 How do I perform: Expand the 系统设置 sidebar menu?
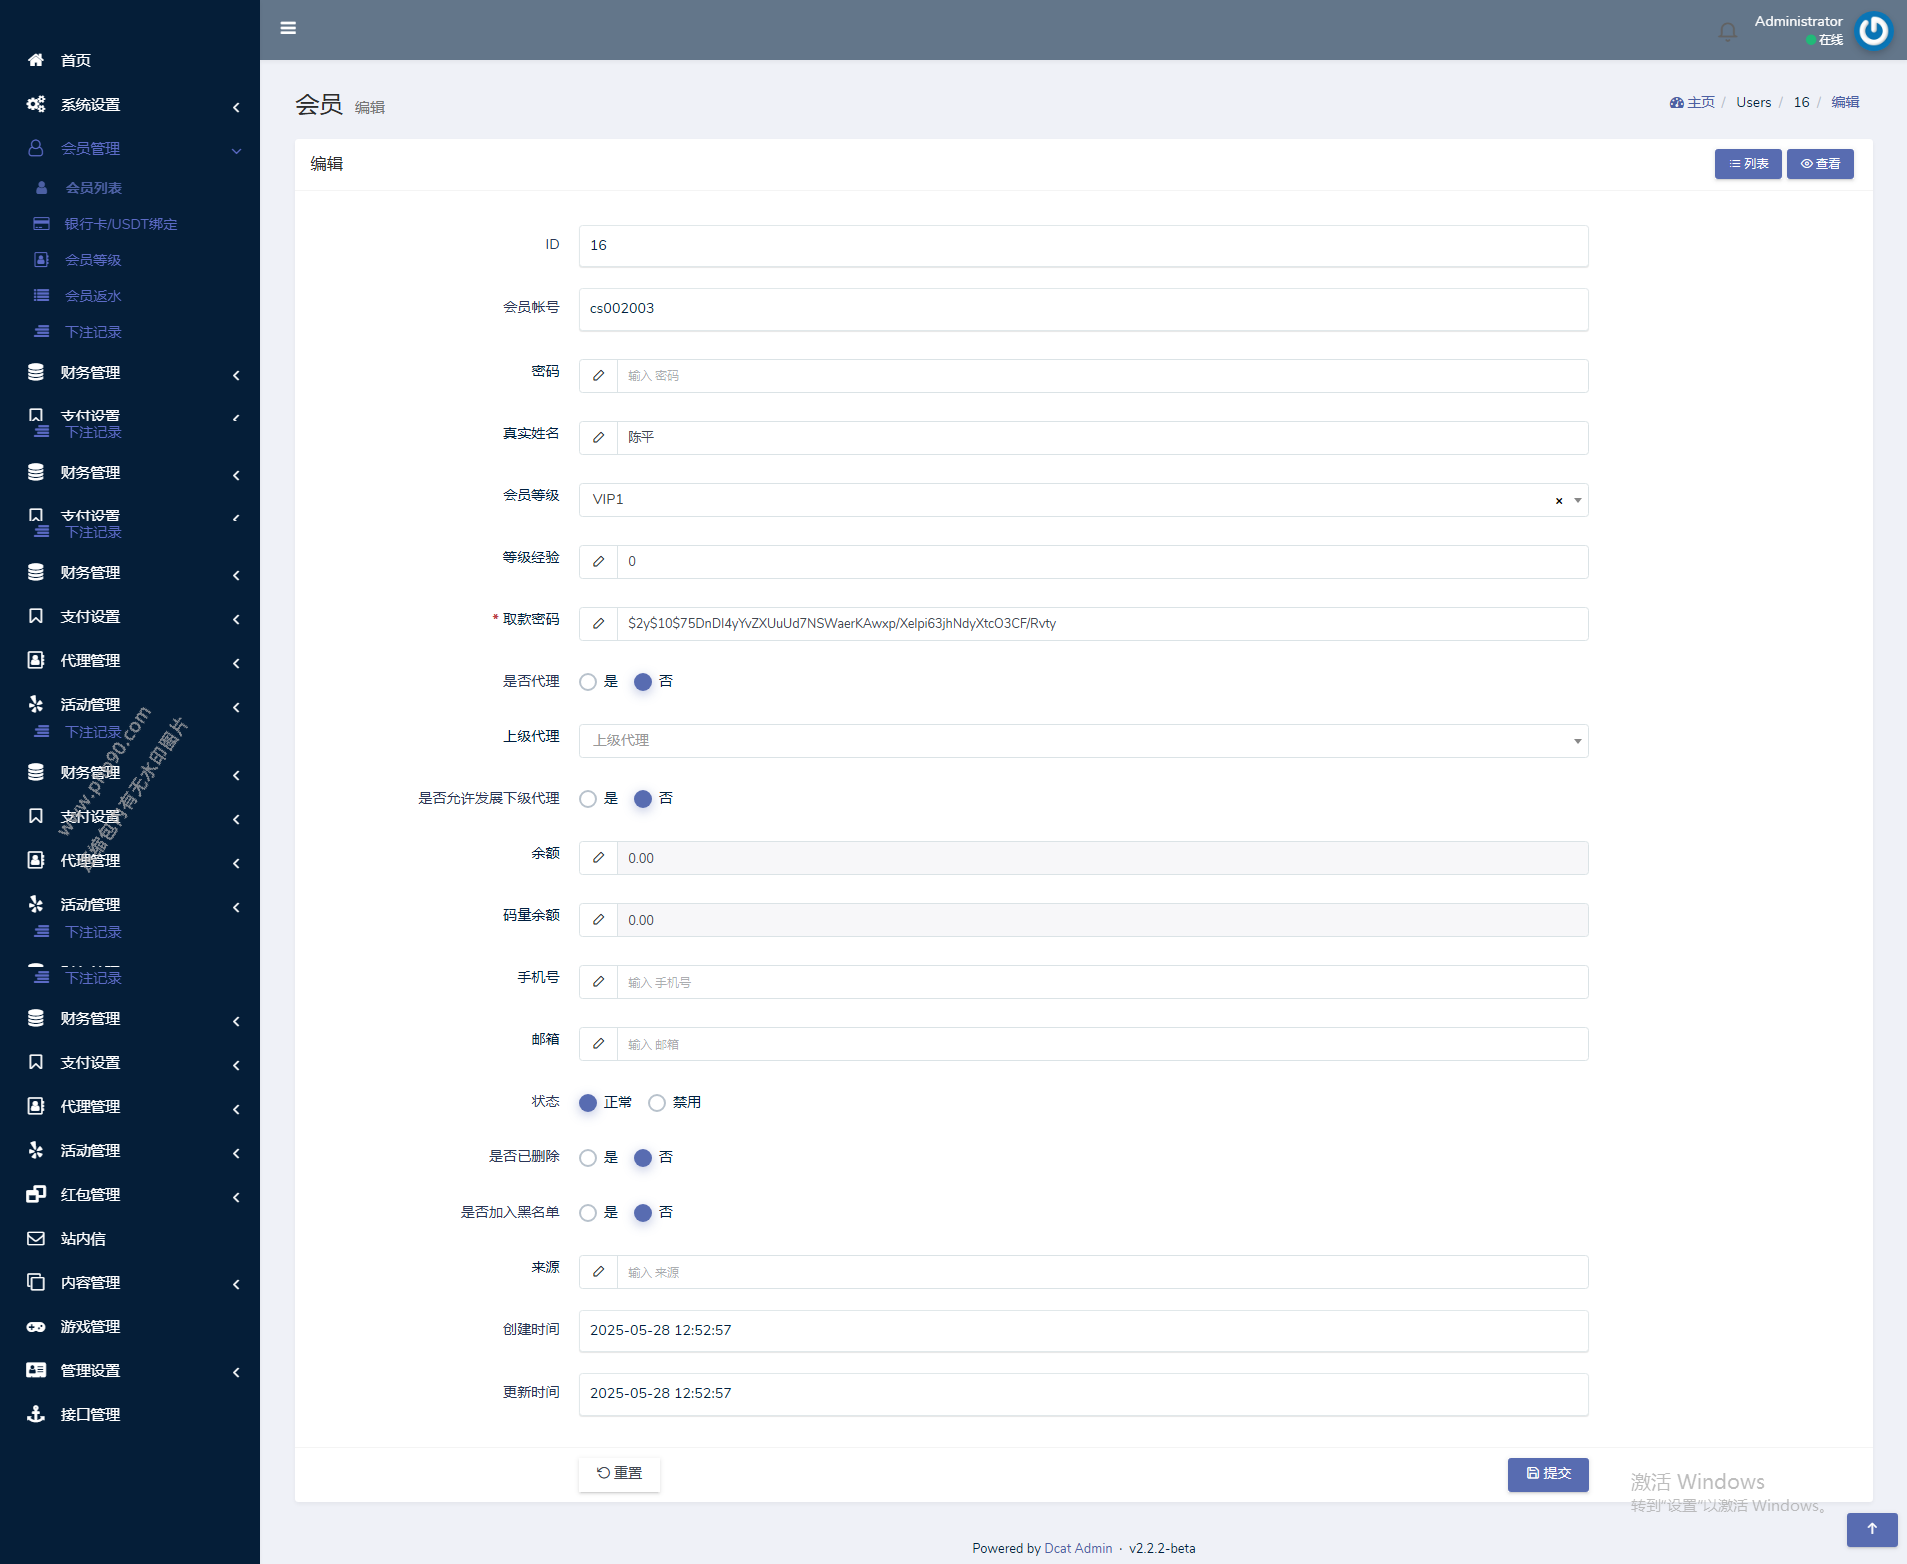130,105
